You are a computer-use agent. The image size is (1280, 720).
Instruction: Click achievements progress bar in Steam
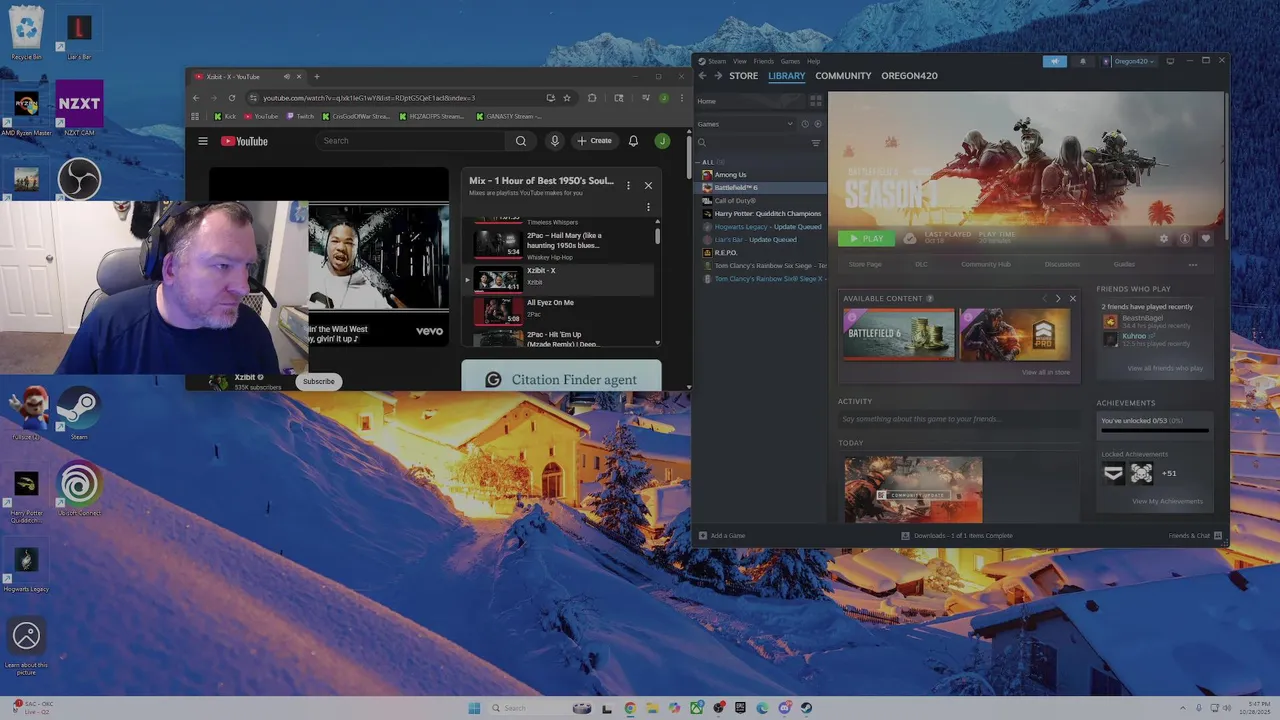click(1155, 431)
